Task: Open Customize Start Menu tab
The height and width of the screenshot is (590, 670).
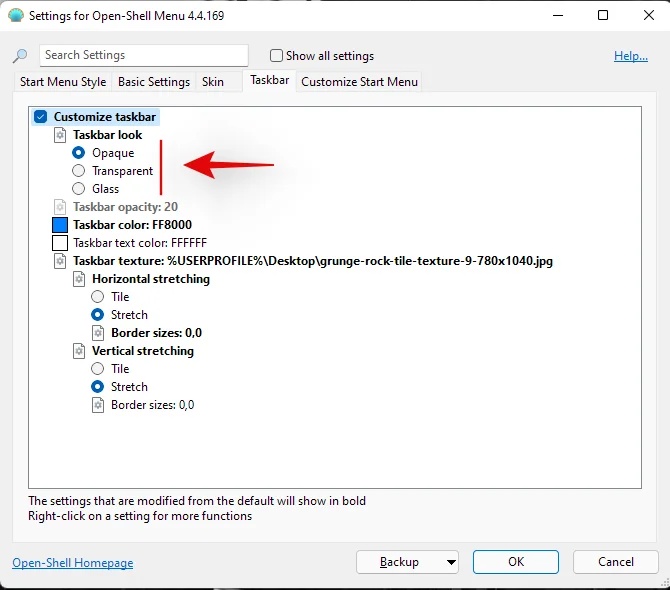Action: [359, 82]
